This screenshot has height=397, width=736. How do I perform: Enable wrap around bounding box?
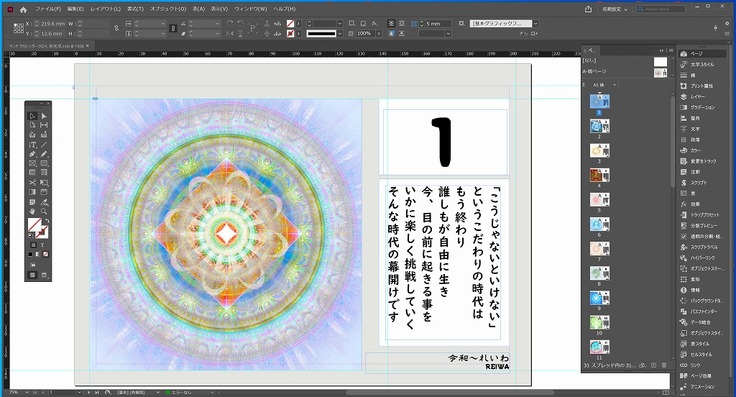point(402,23)
